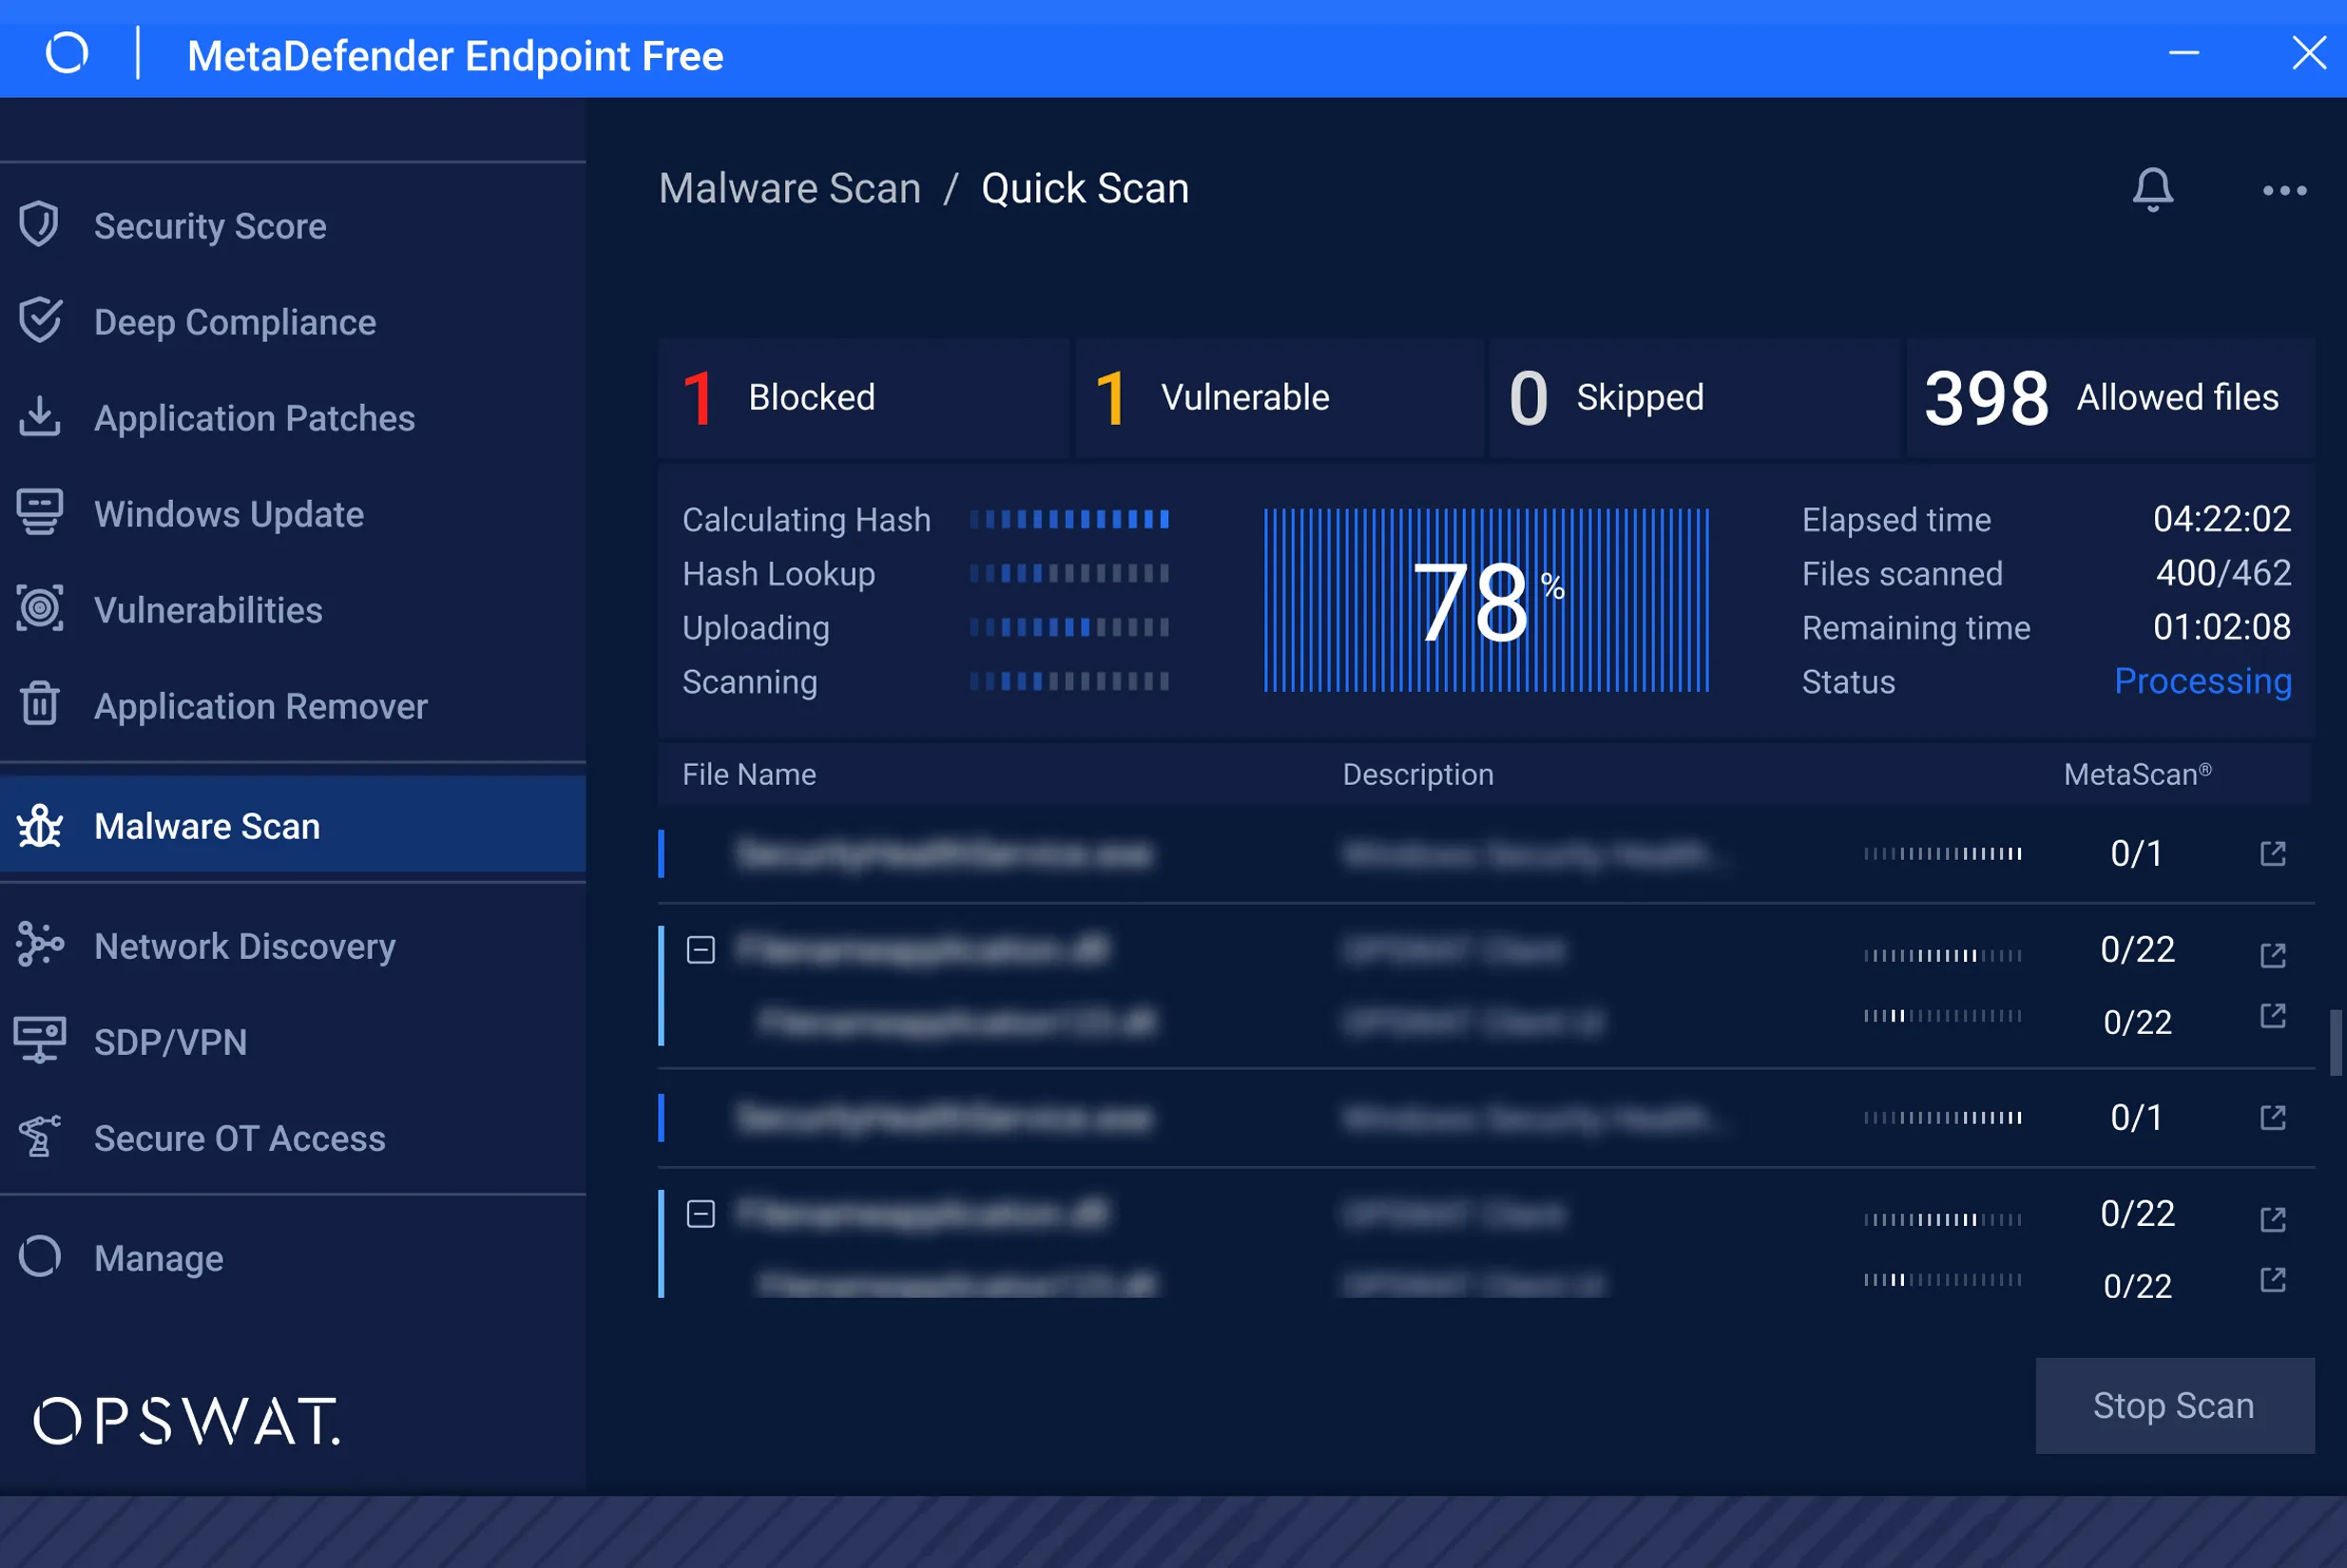Open the Application Patches section icon
This screenshot has height=1568, width=2347.
(x=40, y=416)
